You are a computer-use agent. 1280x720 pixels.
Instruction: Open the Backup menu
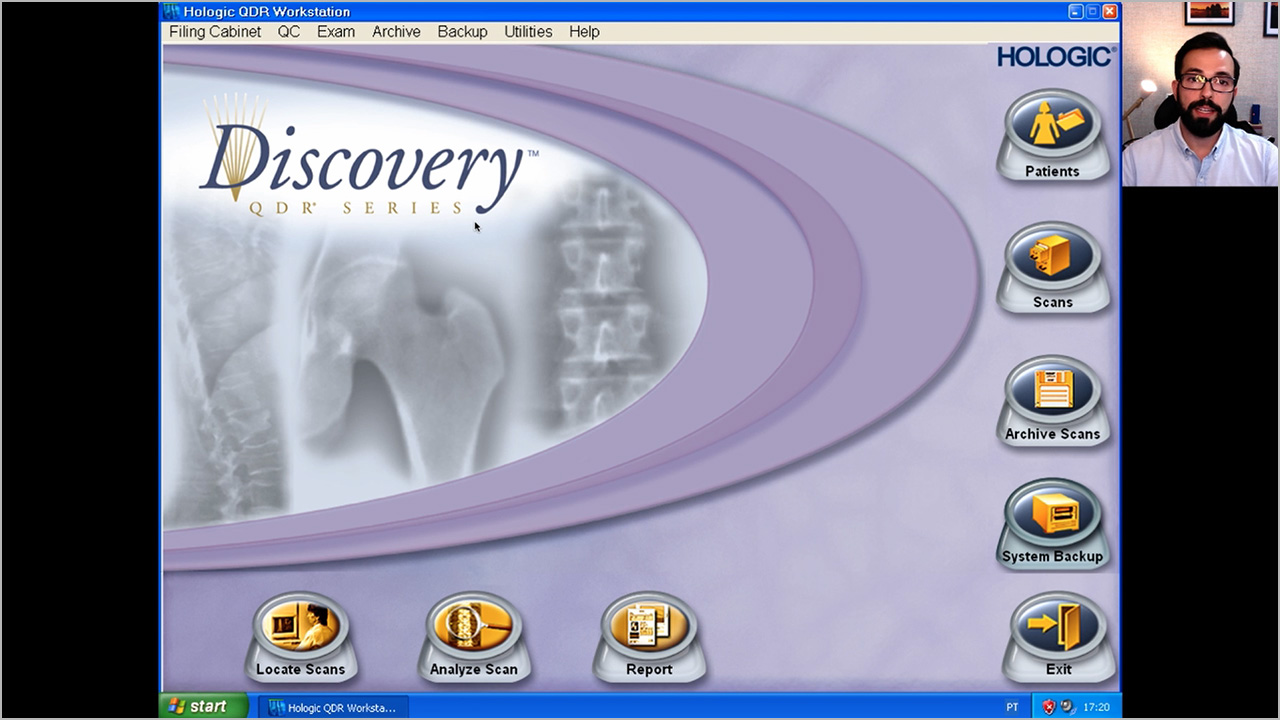(x=462, y=31)
